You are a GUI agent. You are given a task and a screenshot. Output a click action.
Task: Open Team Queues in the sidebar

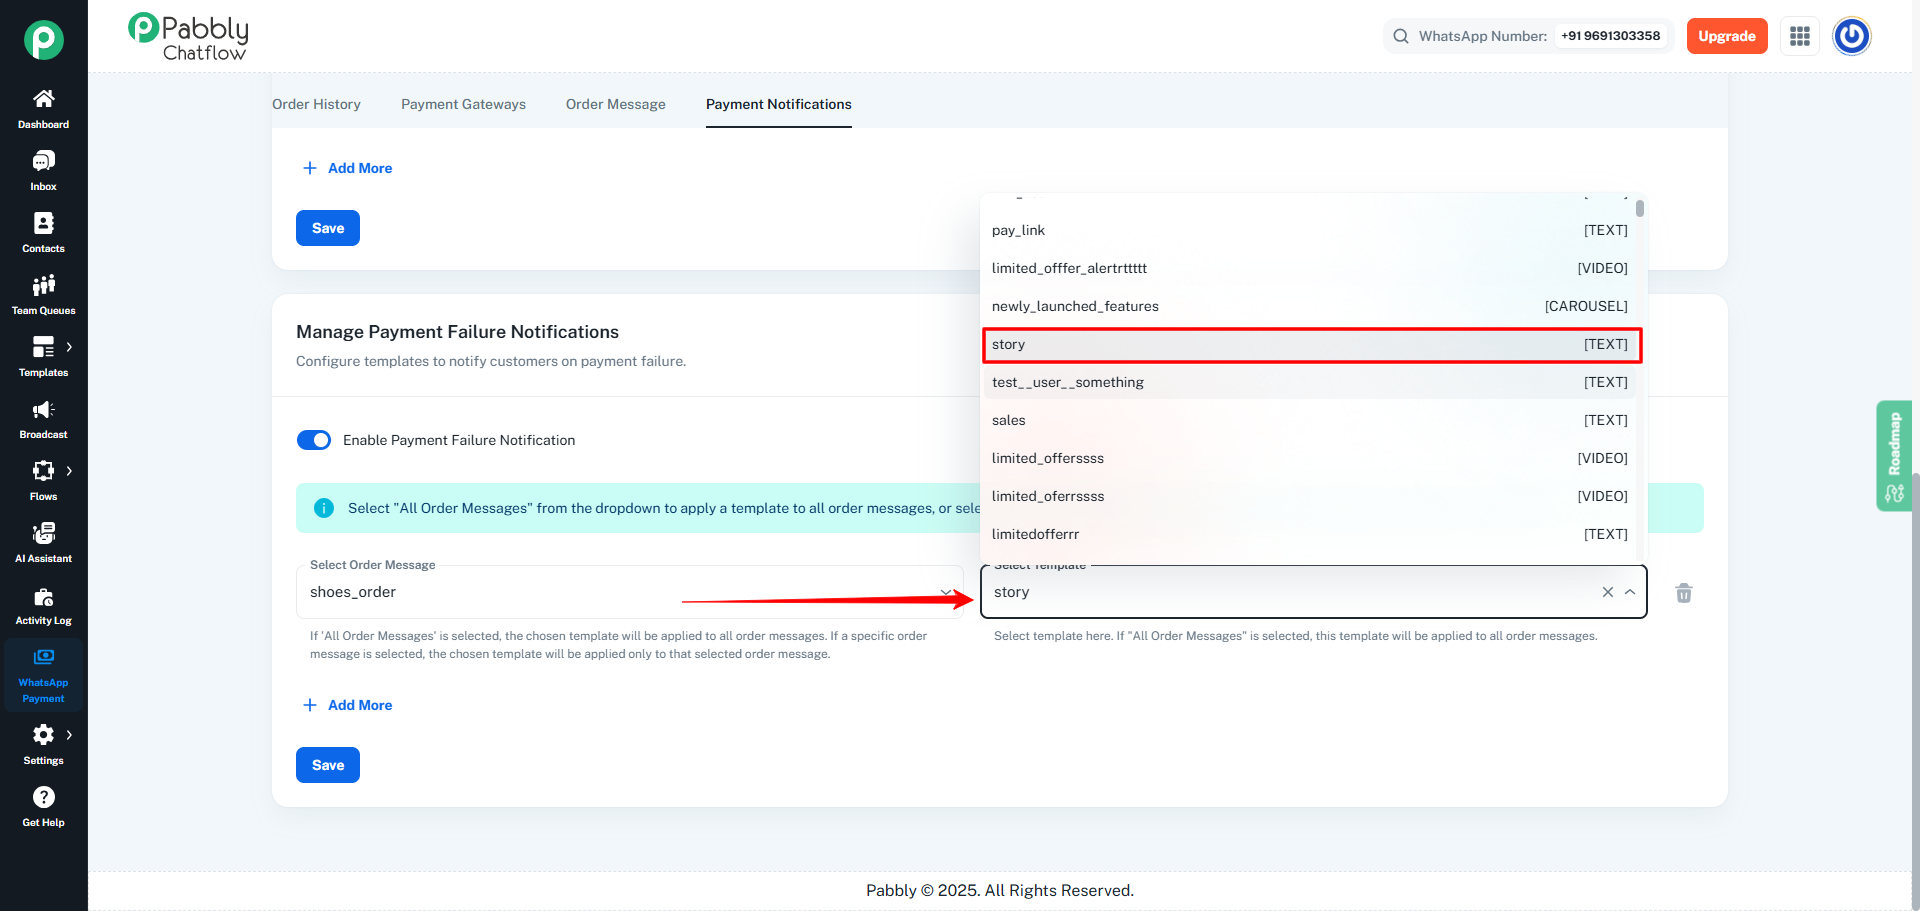[43, 295]
